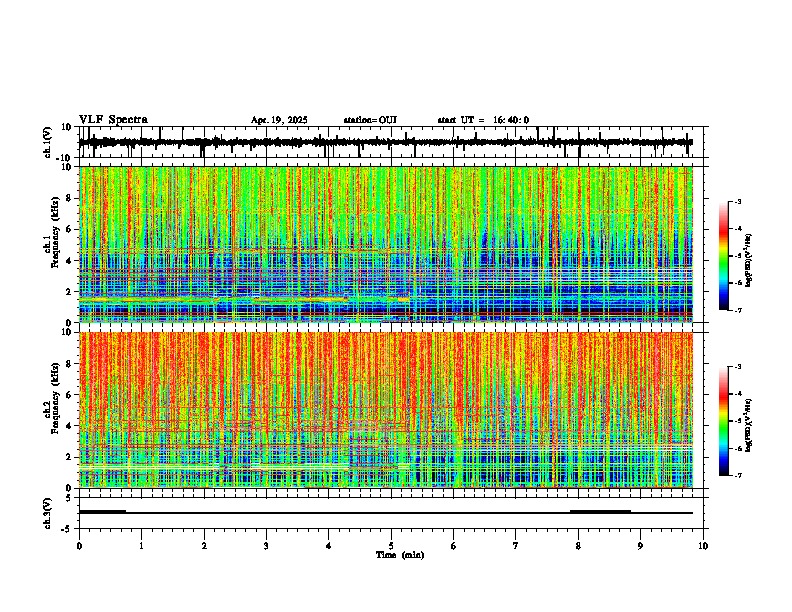Click the time axis tick label '5'
Image resolution: width=792 pixels, height=612 pixels.
(x=391, y=546)
